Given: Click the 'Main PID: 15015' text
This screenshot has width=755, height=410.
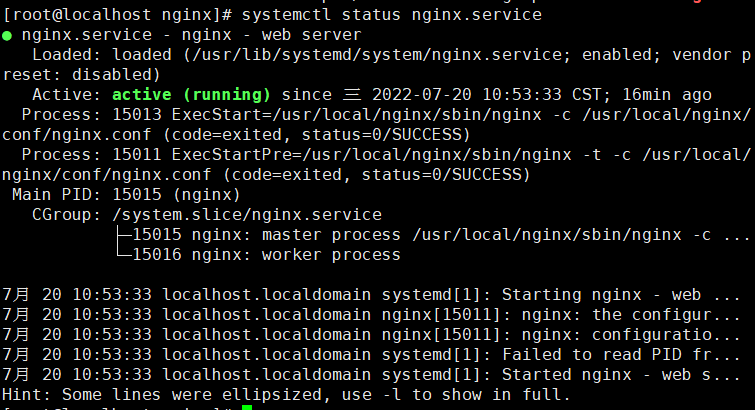Looking at the screenshot, I should 87,195.
